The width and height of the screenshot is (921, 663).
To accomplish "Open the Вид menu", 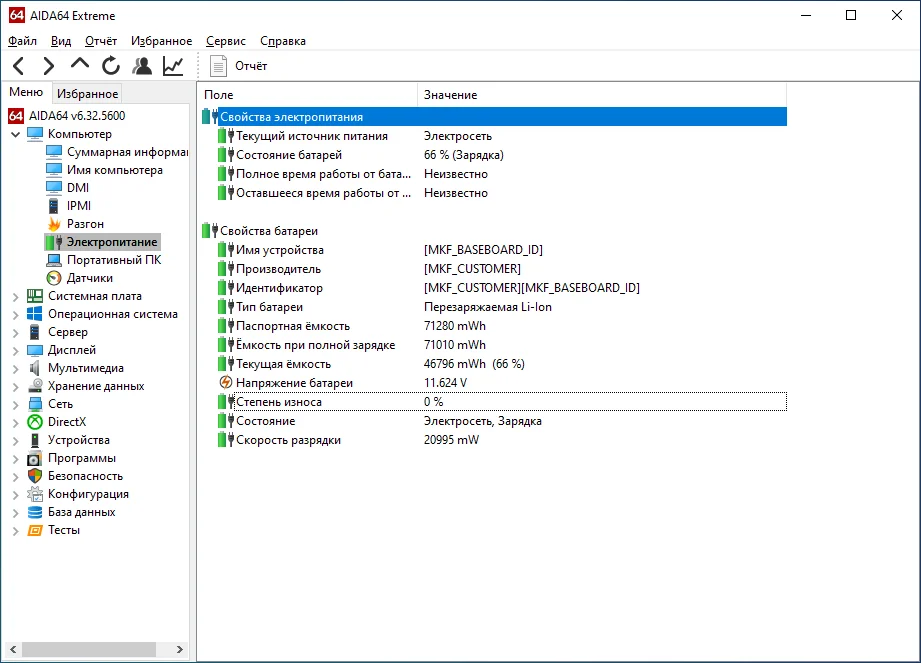I will pyautogui.click(x=61, y=41).
